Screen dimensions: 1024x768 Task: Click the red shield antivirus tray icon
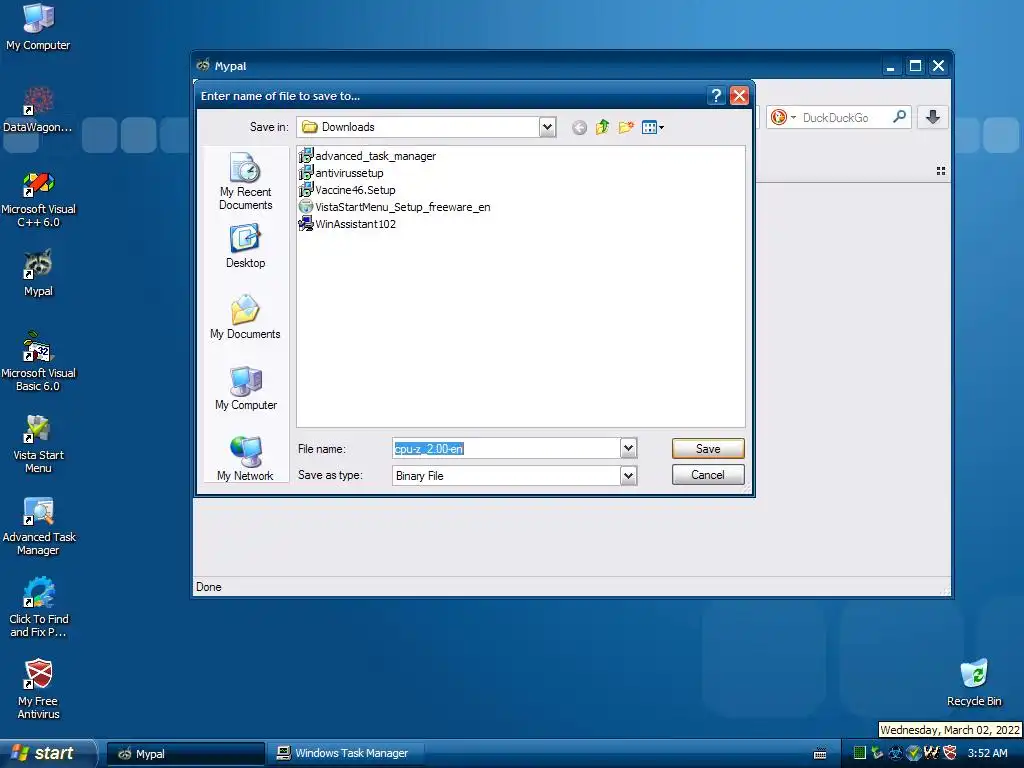pos(950,753)
